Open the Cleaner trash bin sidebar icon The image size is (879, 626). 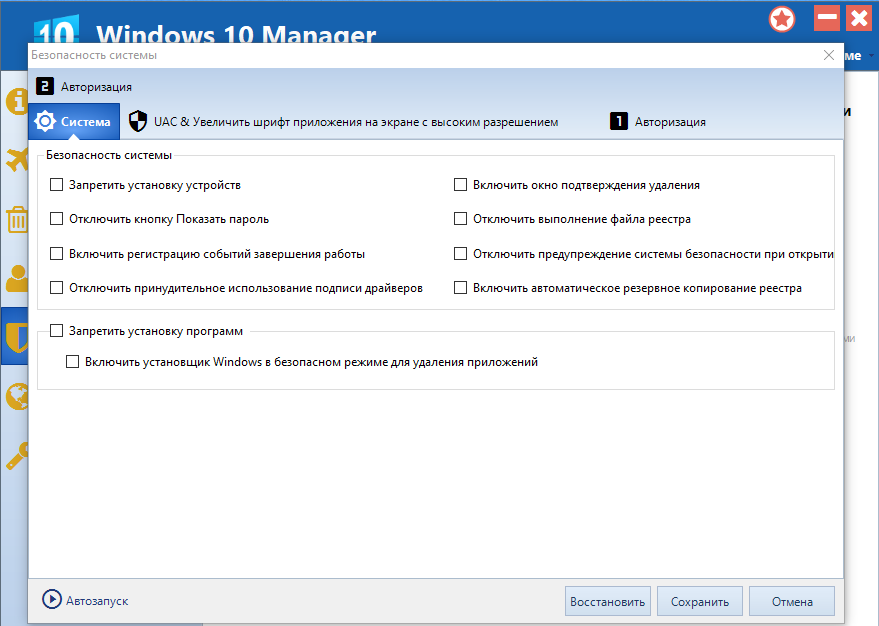(17, 219)
